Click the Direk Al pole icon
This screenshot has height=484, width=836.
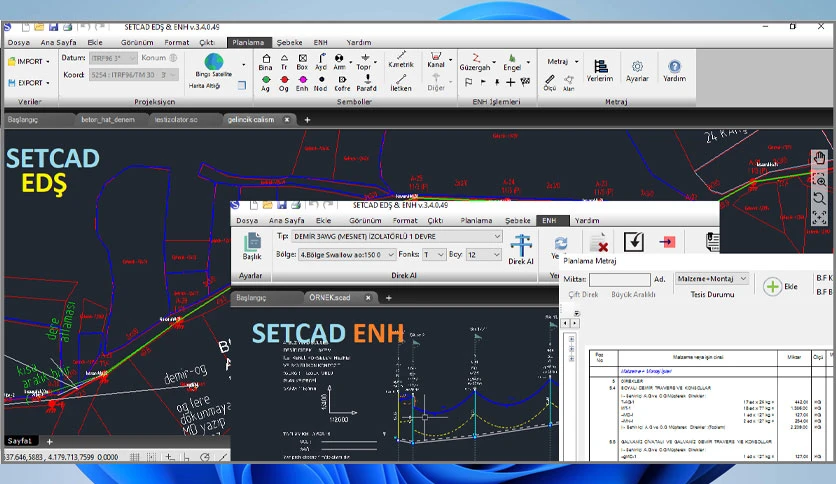tap(521, 249)
